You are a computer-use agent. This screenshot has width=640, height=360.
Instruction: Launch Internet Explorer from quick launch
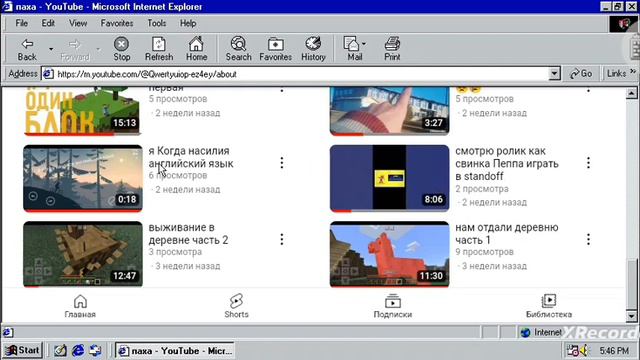tap(78, 350)
